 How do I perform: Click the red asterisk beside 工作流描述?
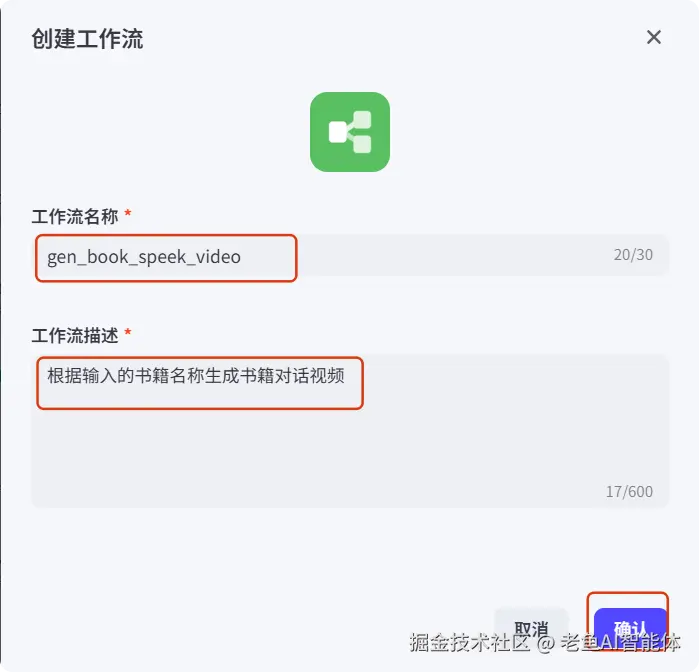tap(127, 332)
